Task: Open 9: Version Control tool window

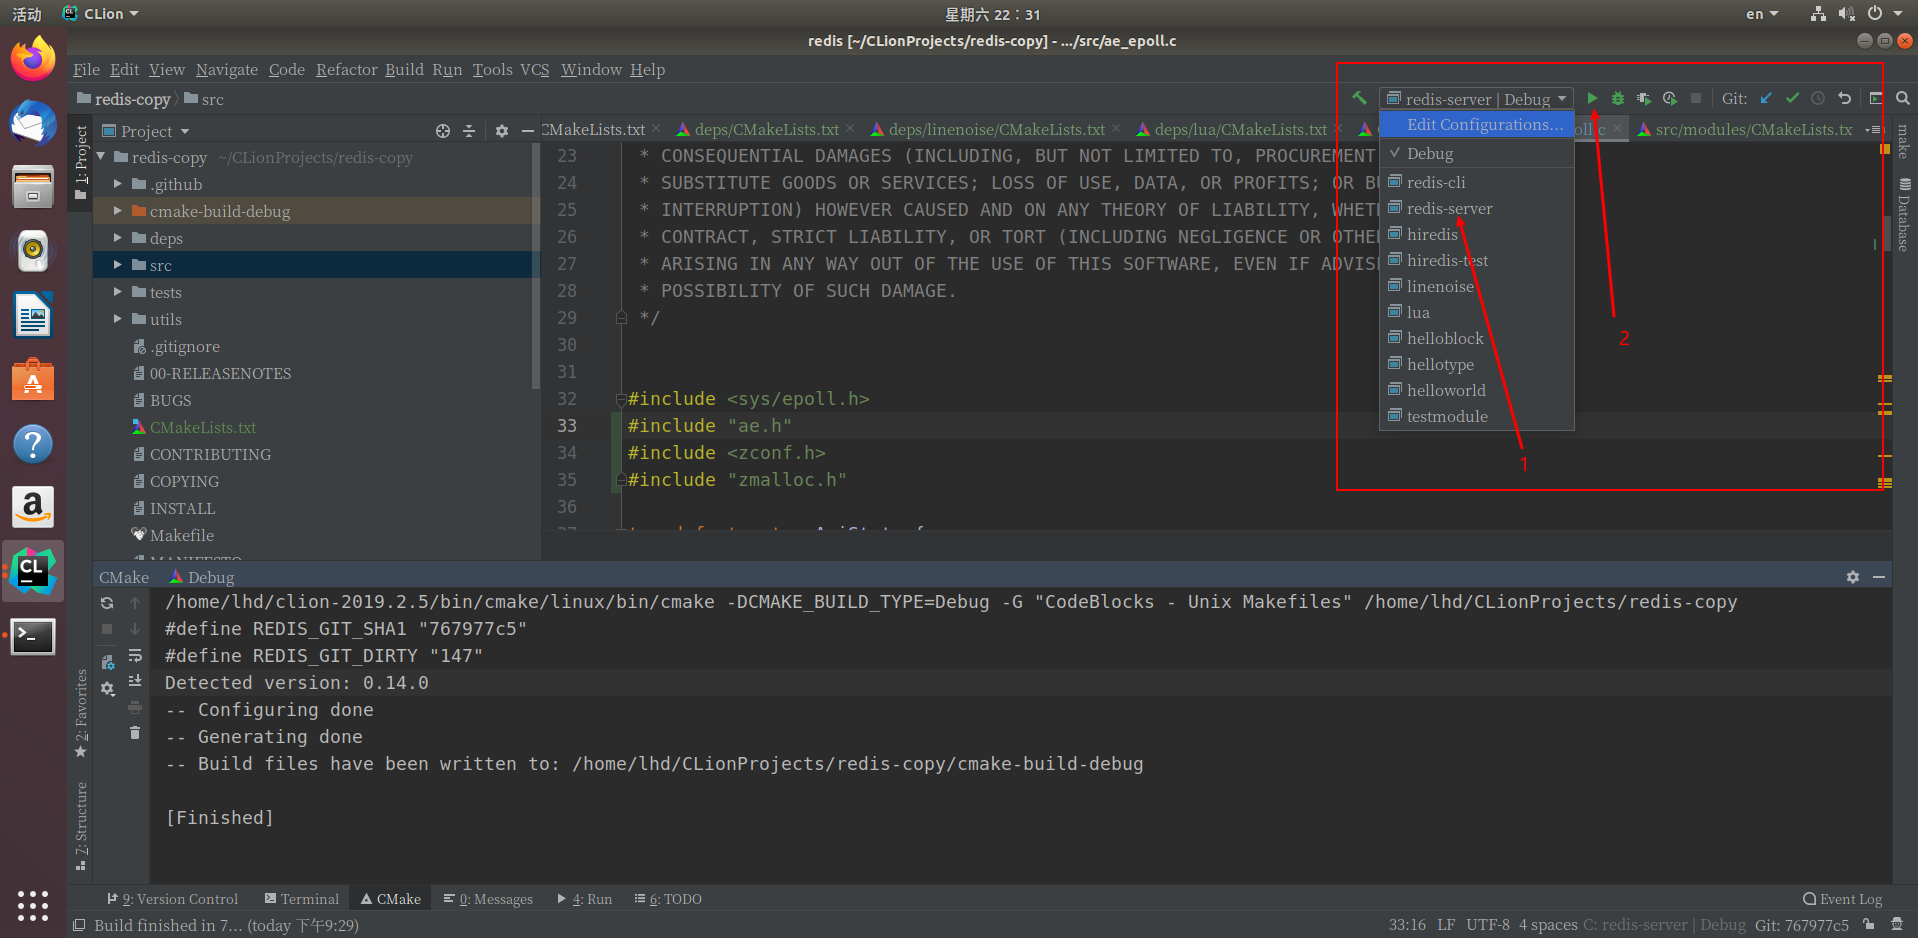Action: coord(172,899)
